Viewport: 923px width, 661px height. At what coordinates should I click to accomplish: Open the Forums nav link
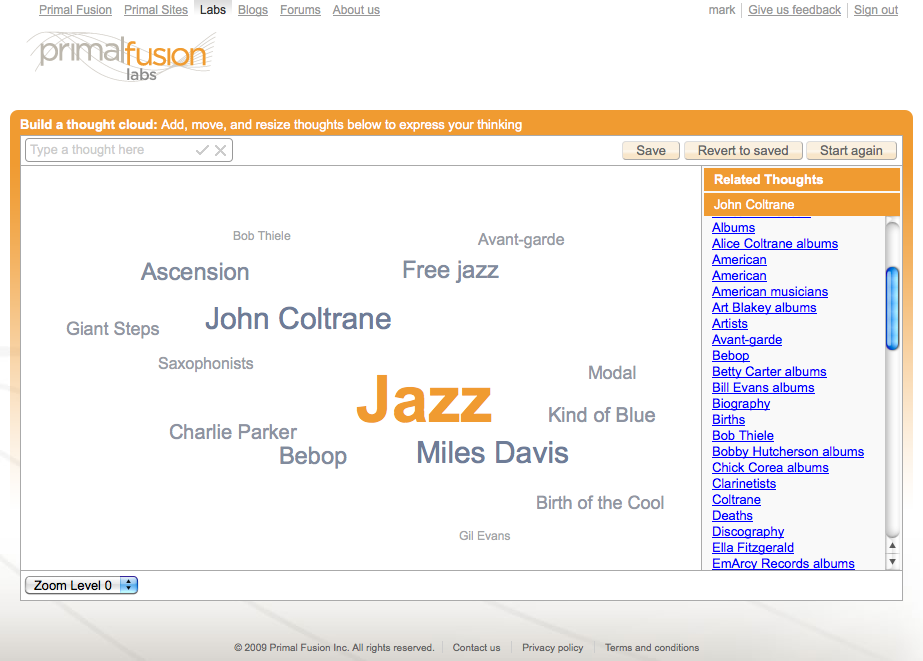[300, 10]
